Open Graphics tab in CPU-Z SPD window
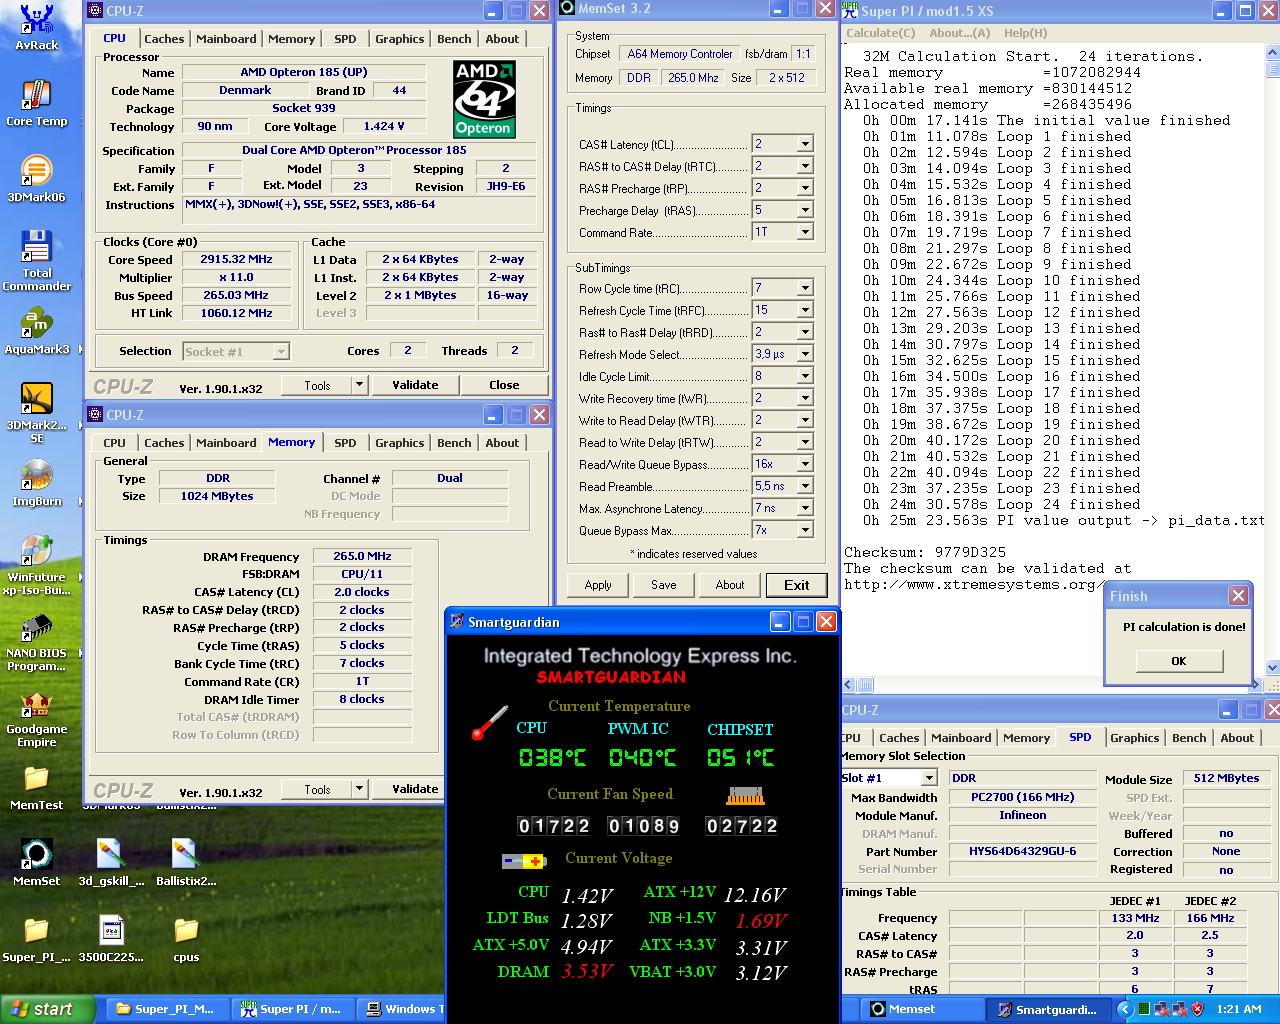 tap(1134, 738)
